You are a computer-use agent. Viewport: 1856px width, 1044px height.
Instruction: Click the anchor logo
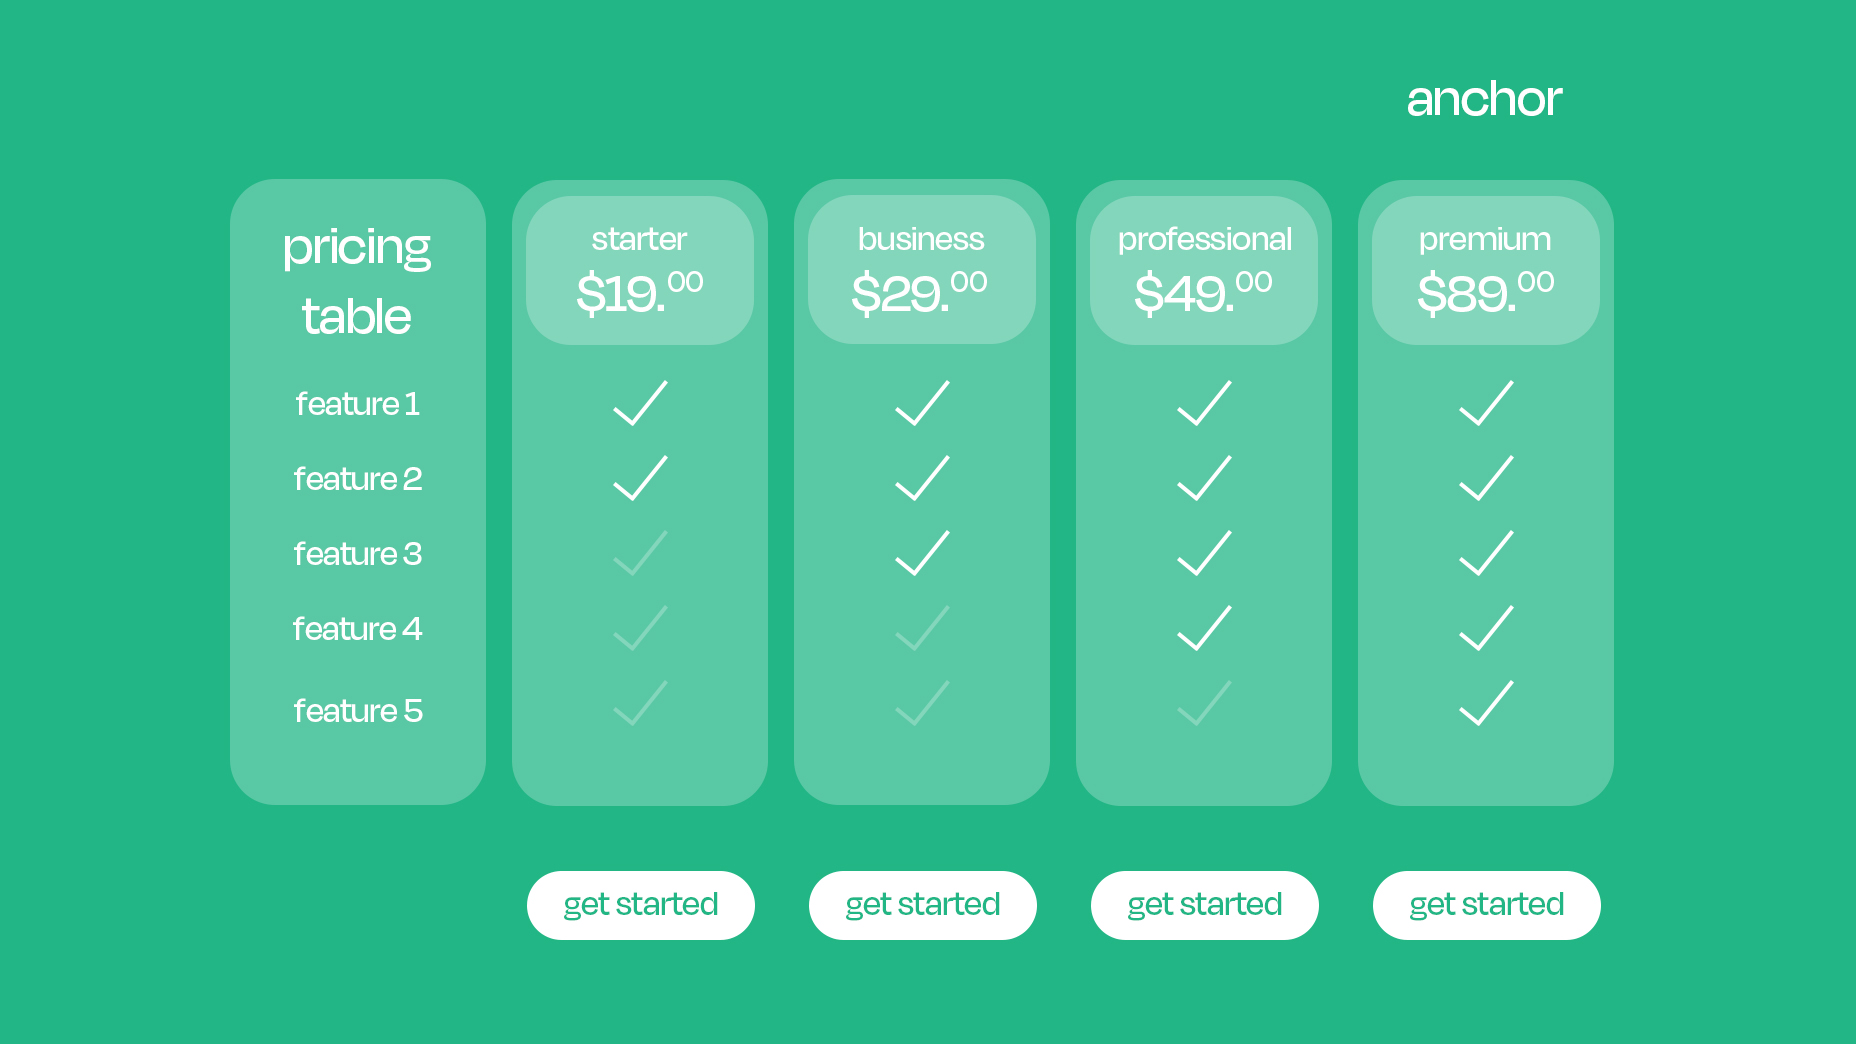point(1484,99)
